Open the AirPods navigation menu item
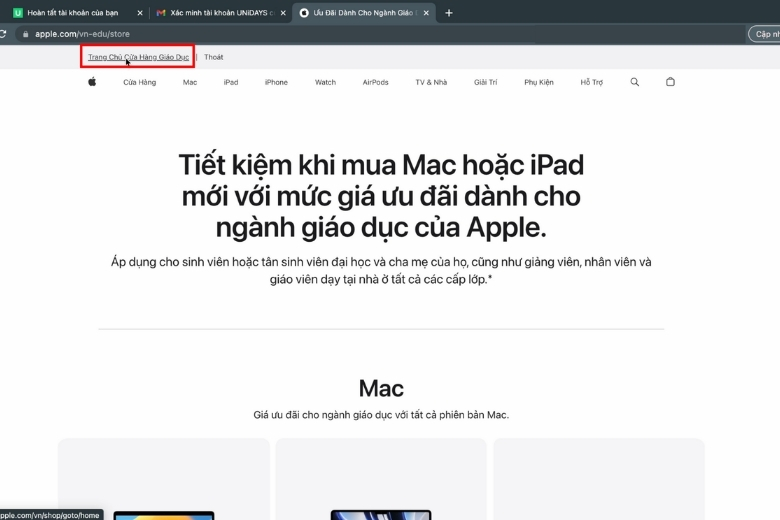 click(x=376, y=82)
